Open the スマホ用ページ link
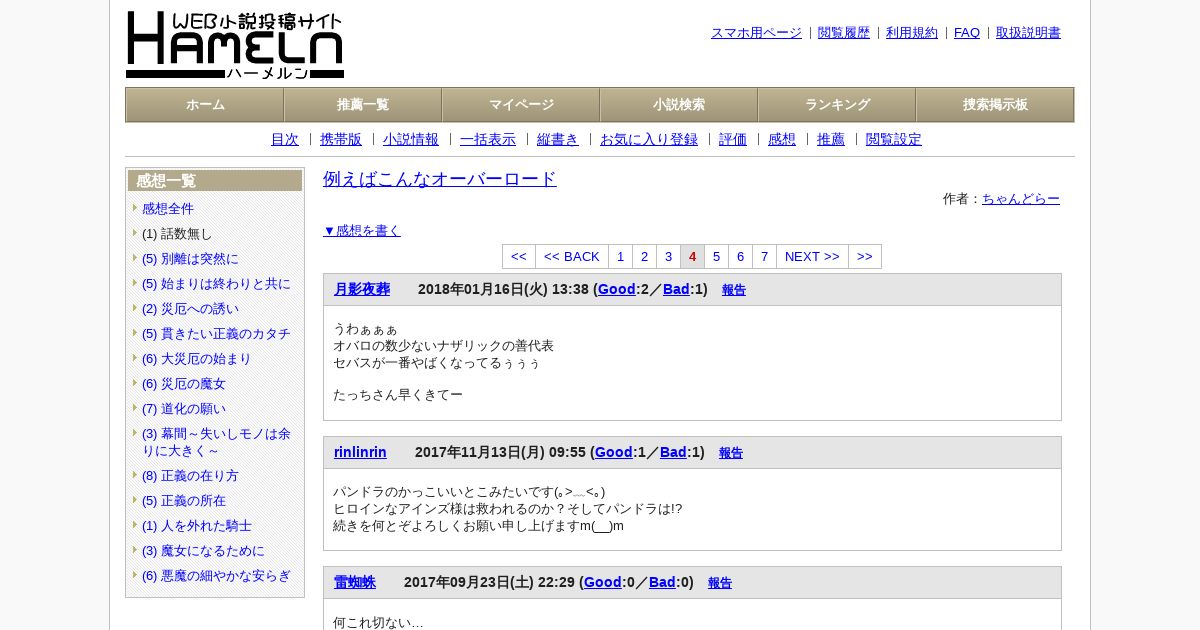Viewport: 1200px width, 630px height. click(756, 33)
